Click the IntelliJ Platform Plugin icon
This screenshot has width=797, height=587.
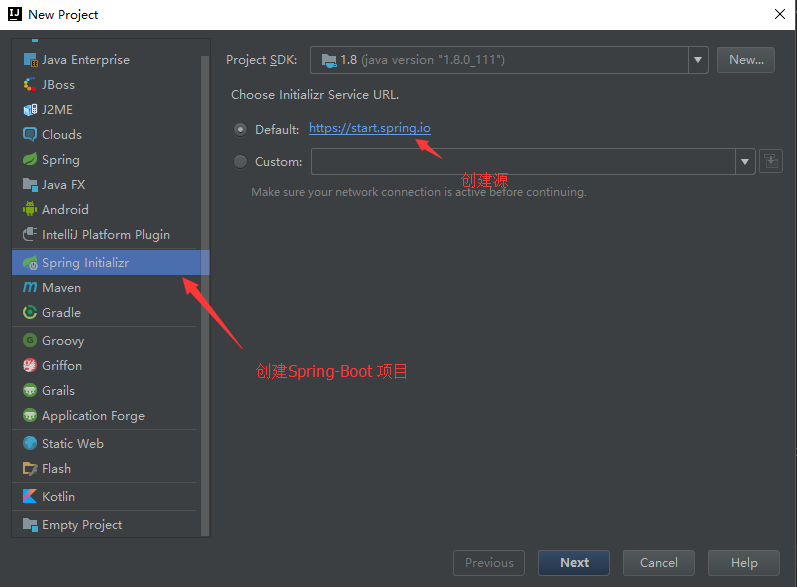tap(30, 234)
